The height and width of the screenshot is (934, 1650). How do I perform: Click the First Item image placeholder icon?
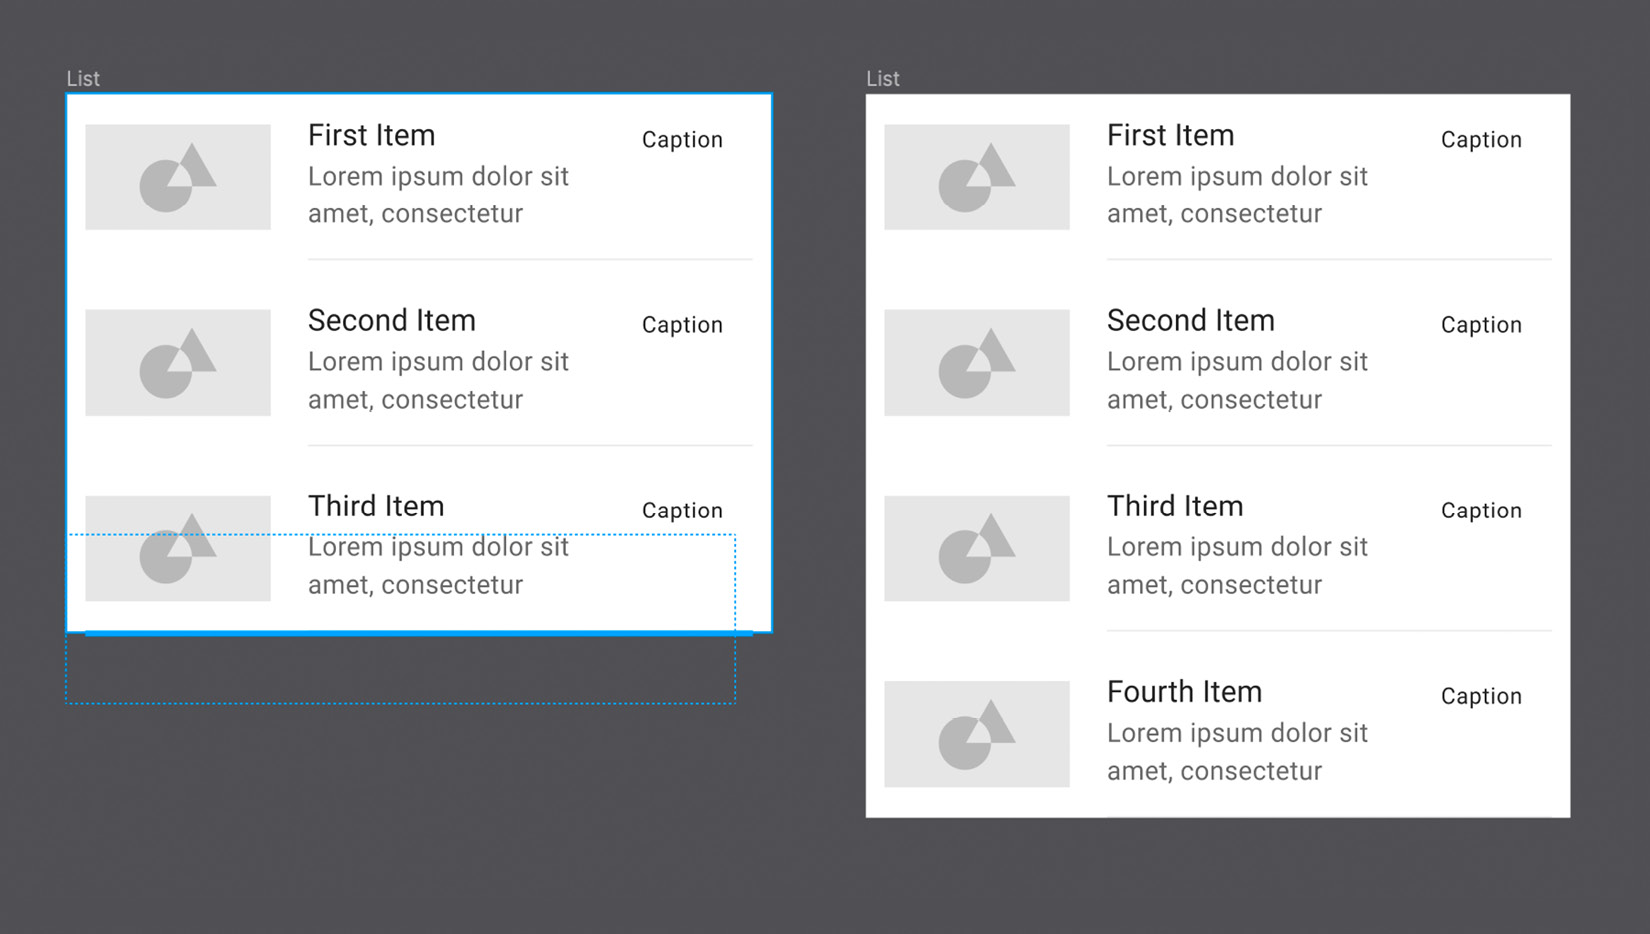(177, 176)
